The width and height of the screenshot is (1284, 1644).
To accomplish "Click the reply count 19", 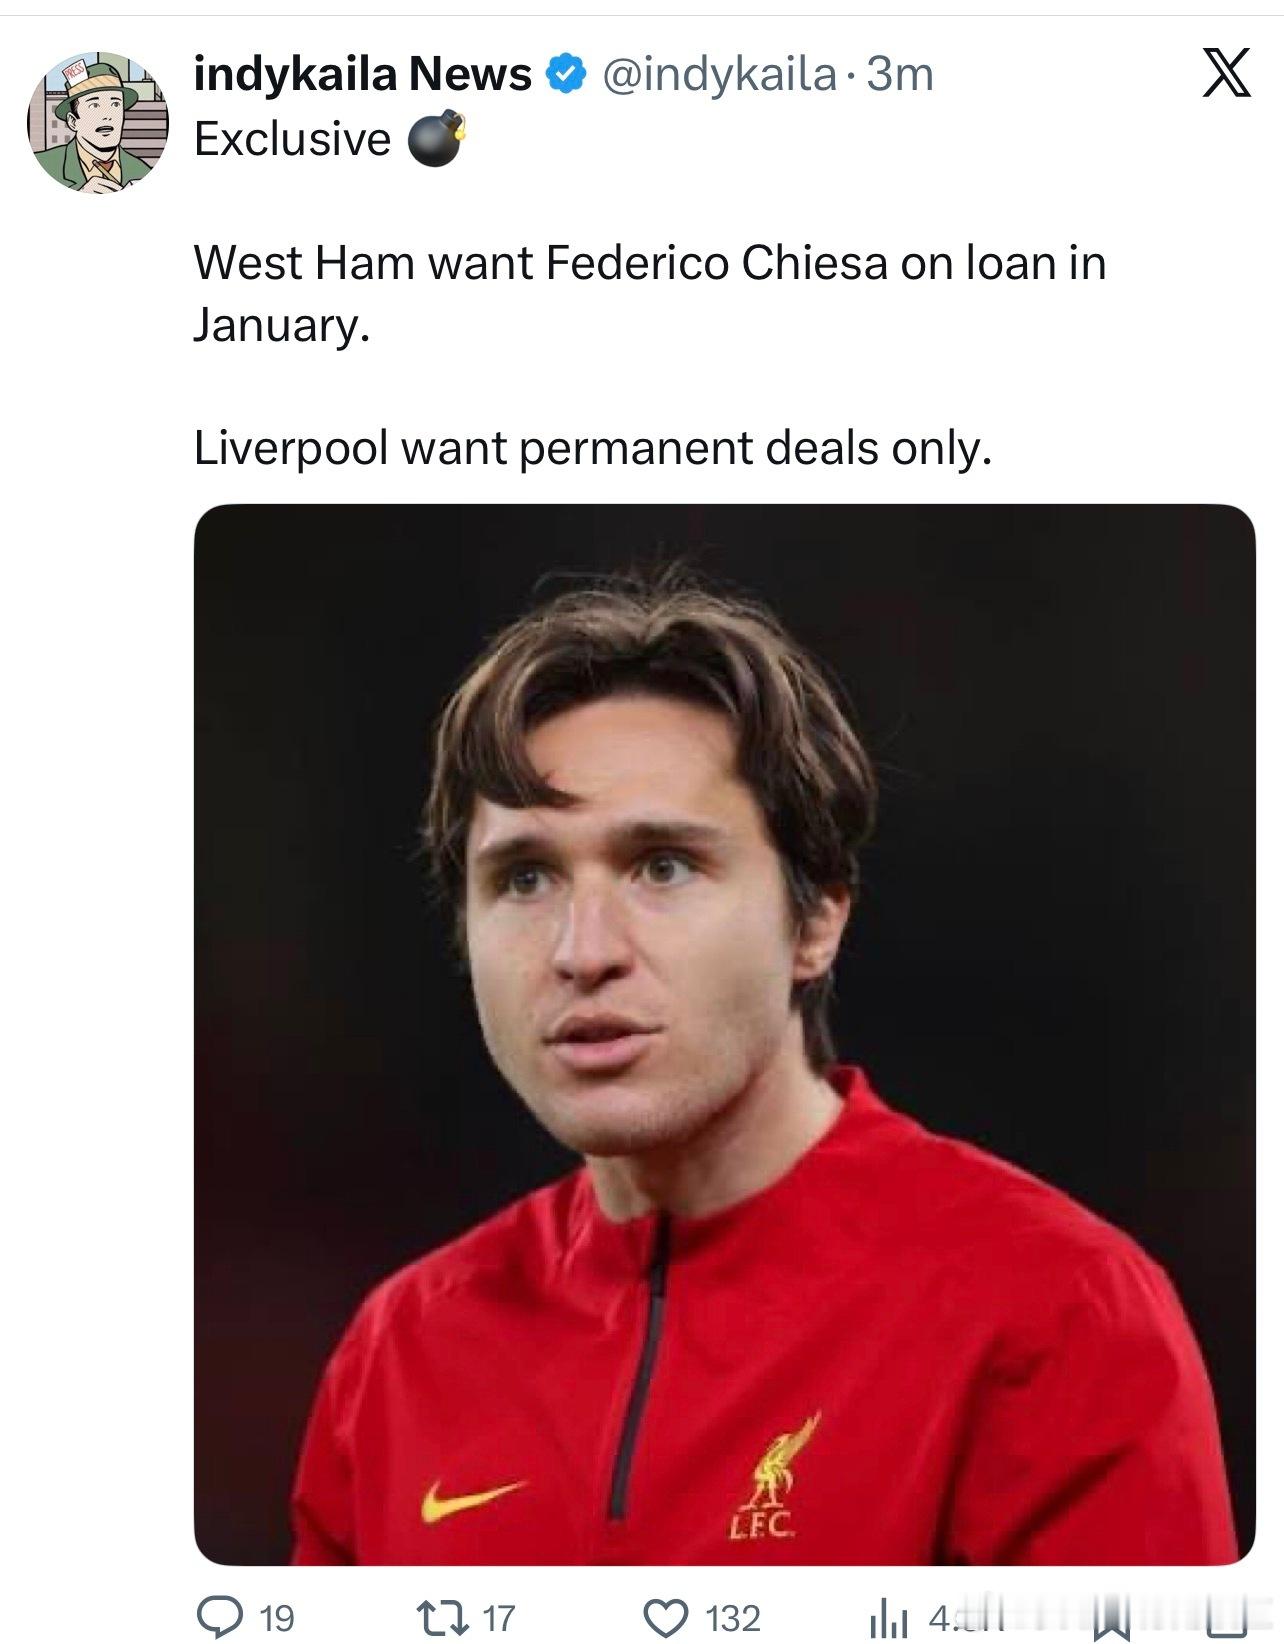I will [277, 1618].
